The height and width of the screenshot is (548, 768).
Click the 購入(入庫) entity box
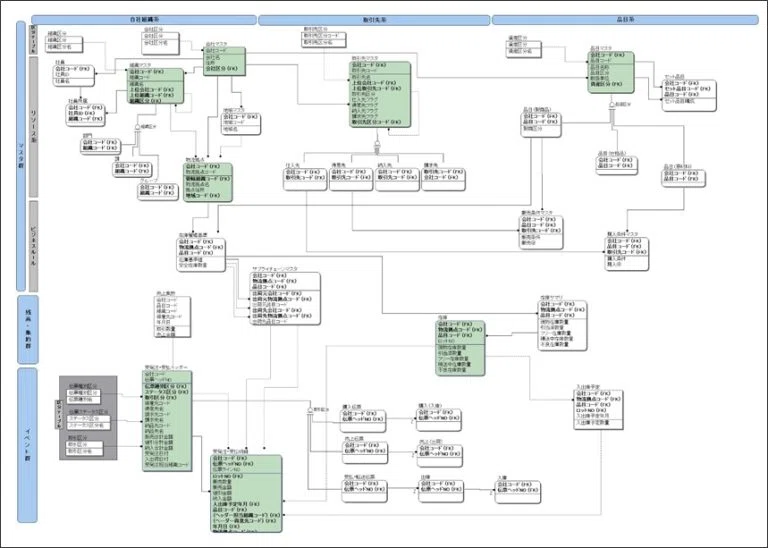[x=438, y=420]
